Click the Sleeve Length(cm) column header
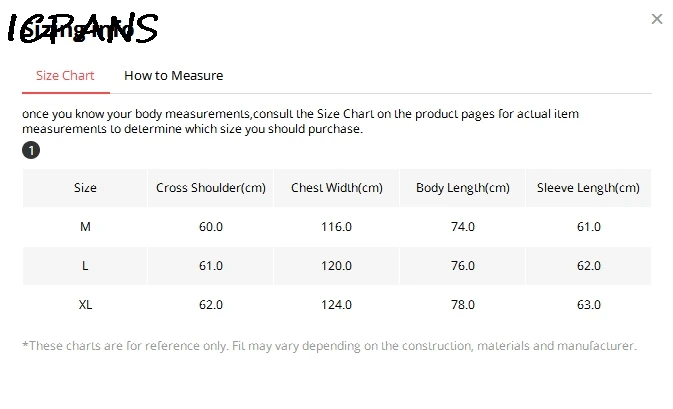The width and height of the screenshot is (673, 409). [588, 187]
